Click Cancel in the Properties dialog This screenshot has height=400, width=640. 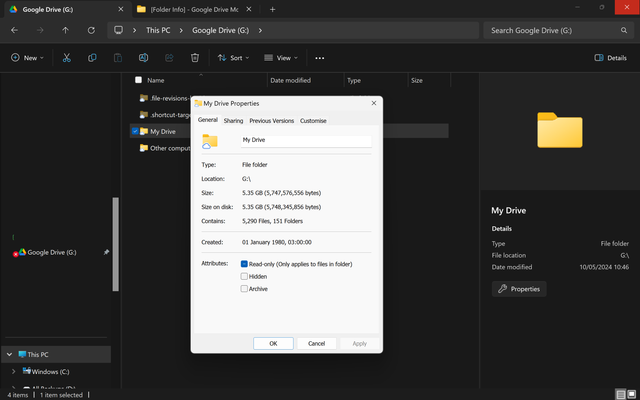pyautogui.click(x=316, y=343)
